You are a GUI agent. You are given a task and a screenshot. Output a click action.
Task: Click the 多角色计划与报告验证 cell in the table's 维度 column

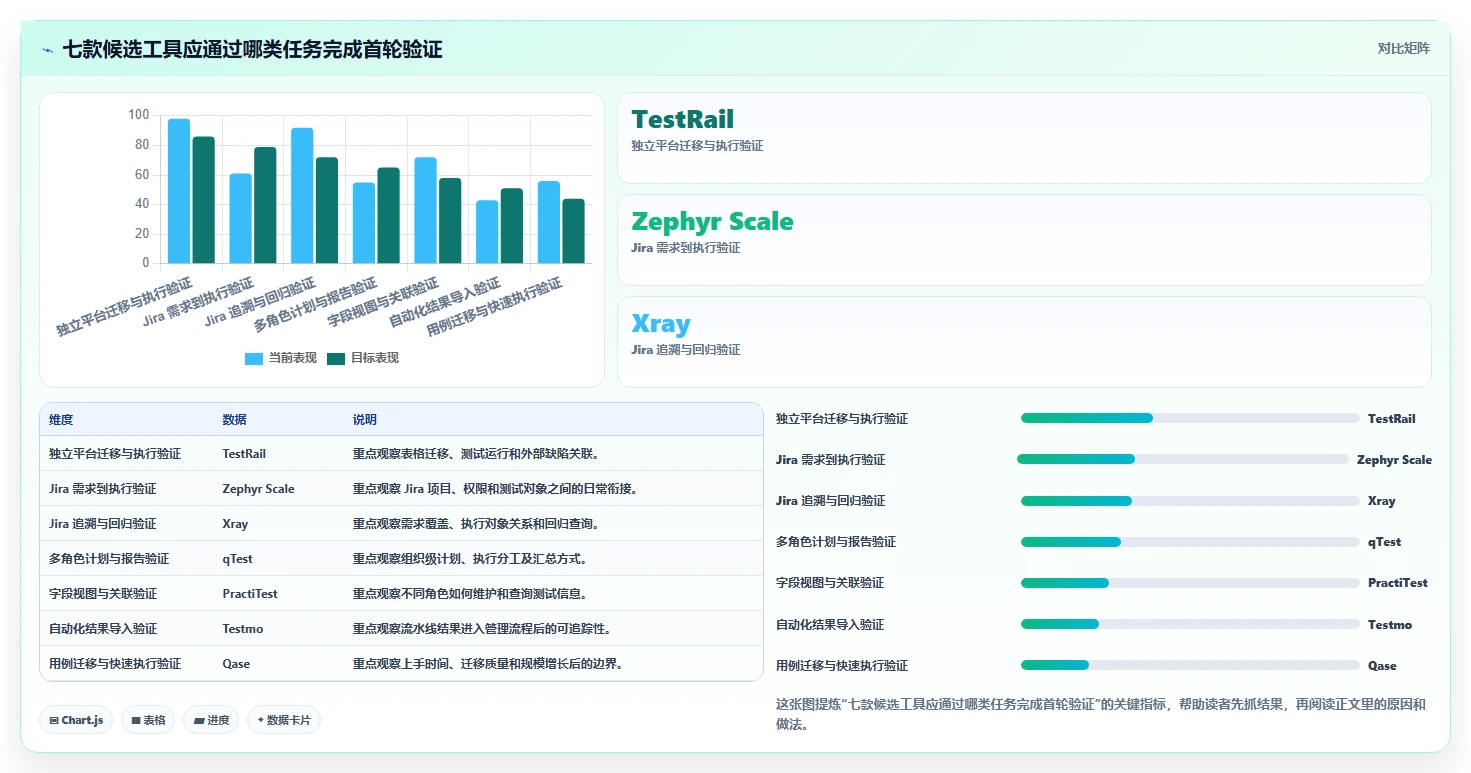click(x=109, y=559)
